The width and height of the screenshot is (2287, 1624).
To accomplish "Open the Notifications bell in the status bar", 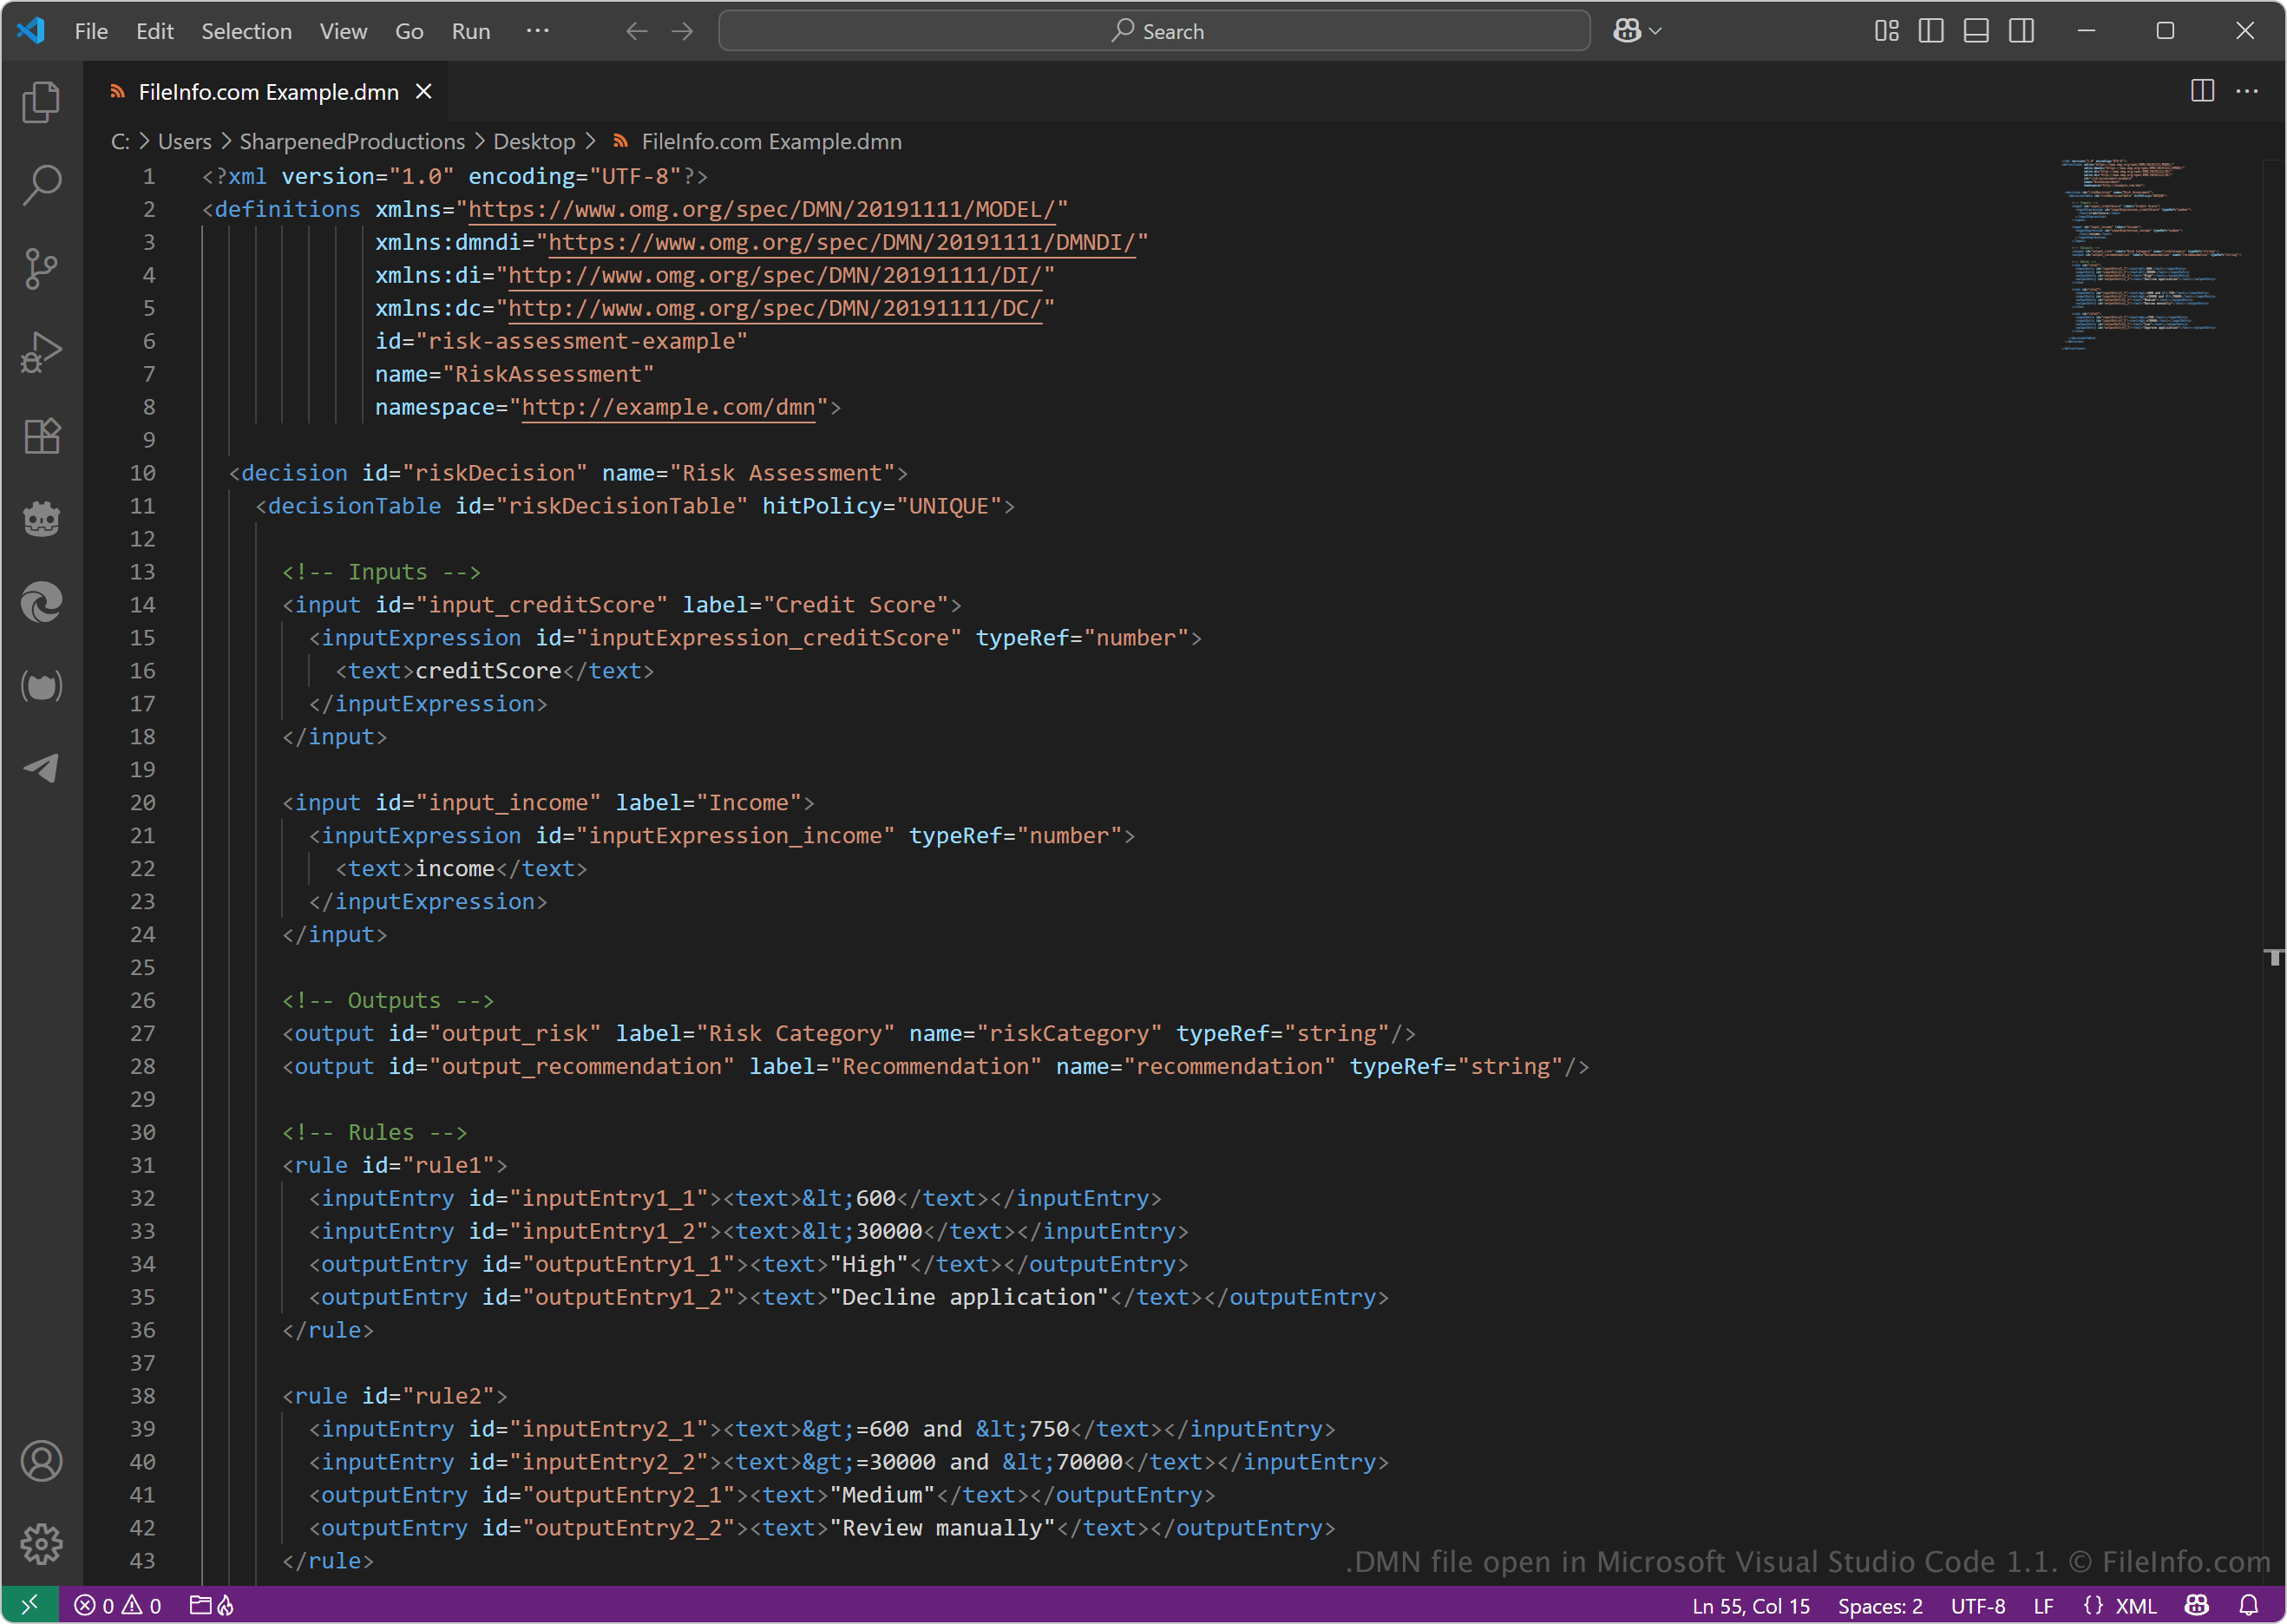I will (x=2249, y=1605).
